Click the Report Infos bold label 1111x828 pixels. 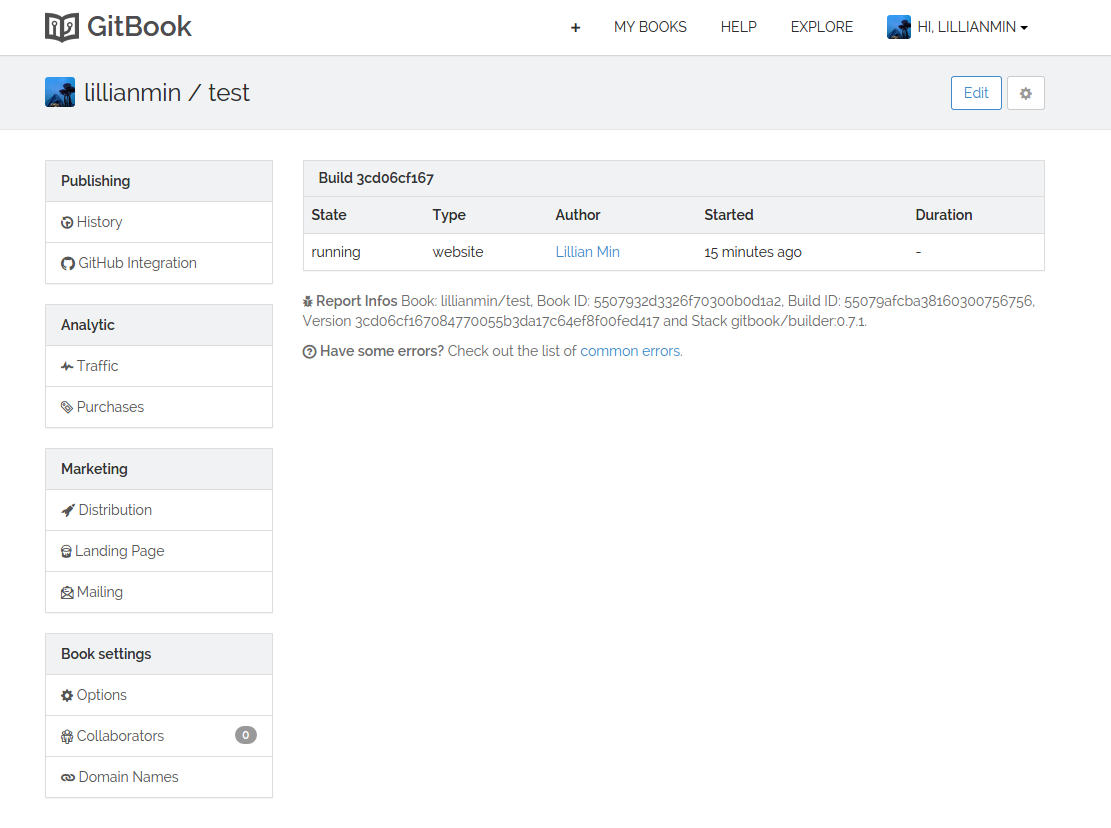pyautogui.click(x=356, y=302)
